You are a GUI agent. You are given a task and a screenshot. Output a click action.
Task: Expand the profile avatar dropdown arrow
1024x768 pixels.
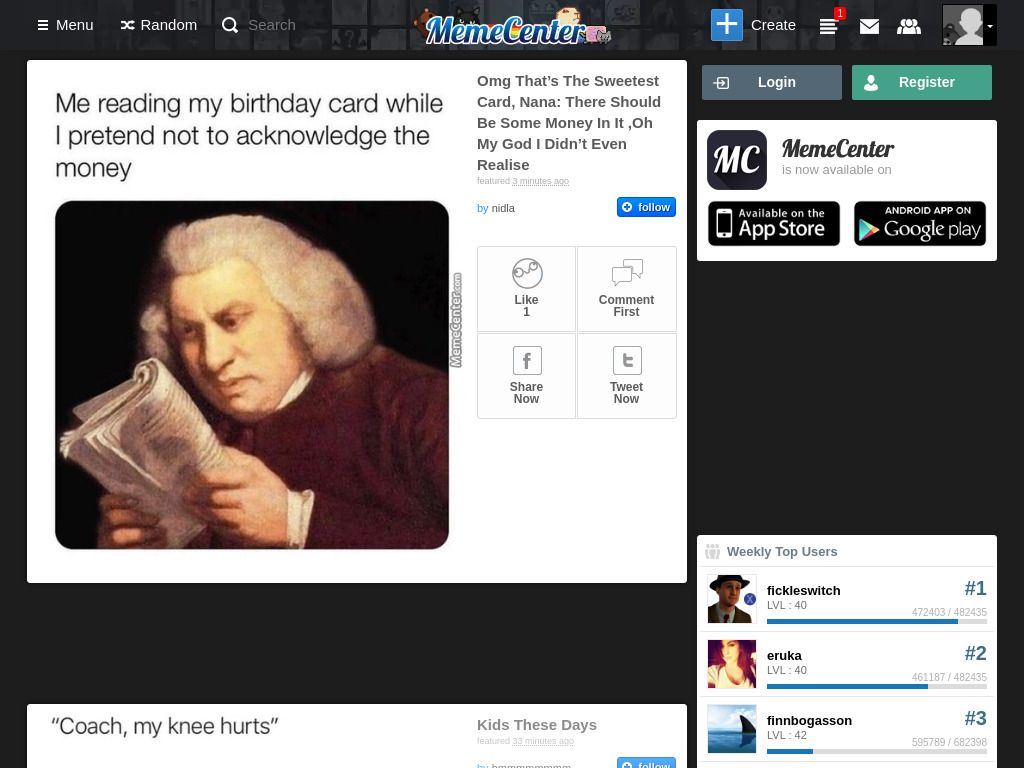click(x=990, y=26)
